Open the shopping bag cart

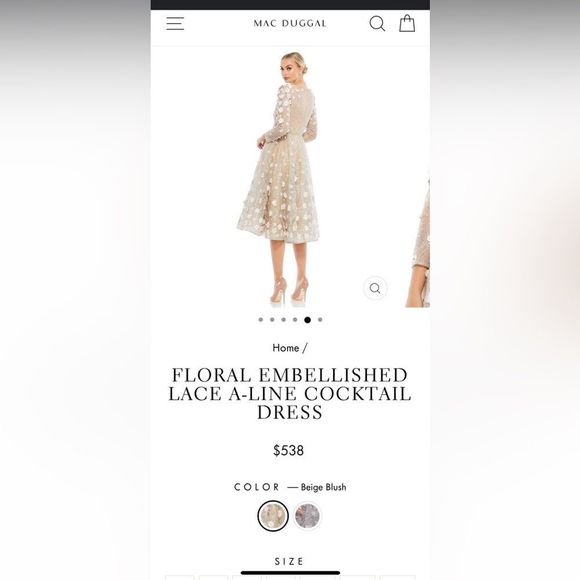pos(407,23)
